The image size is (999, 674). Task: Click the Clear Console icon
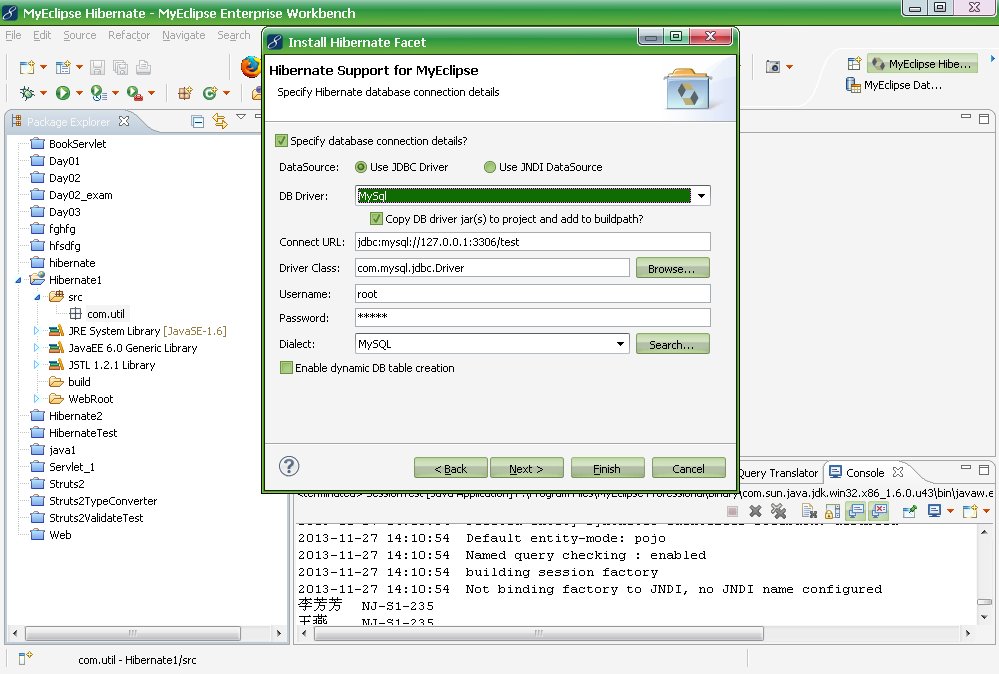[809, 511]
